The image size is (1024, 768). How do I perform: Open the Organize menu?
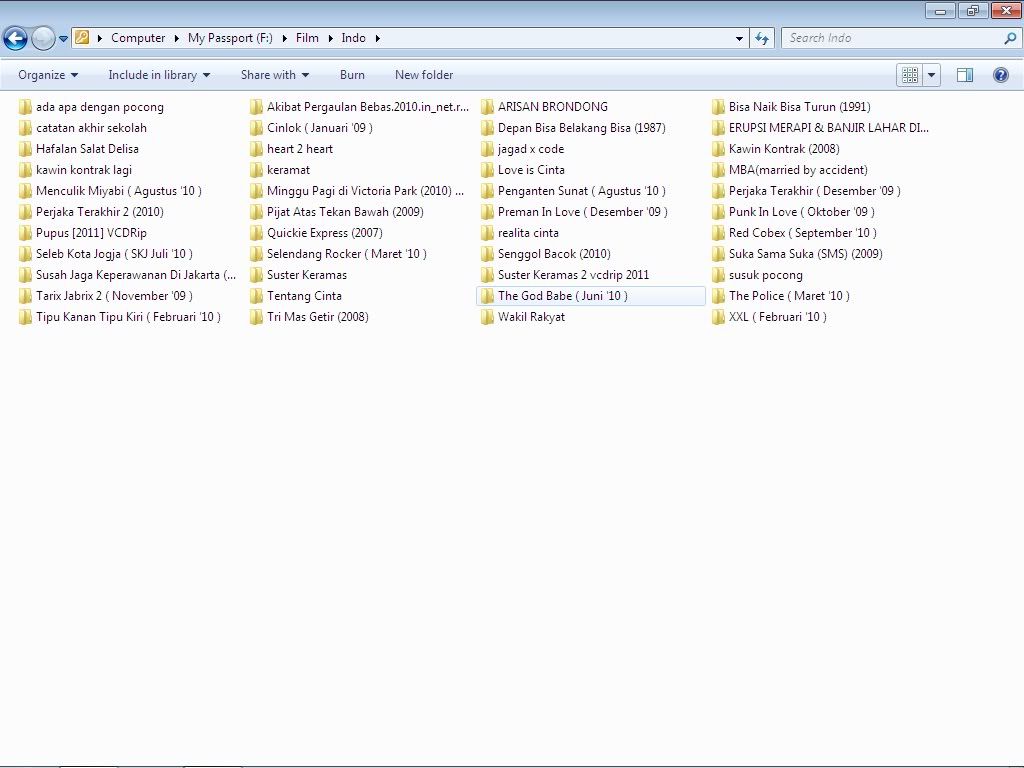48,75
